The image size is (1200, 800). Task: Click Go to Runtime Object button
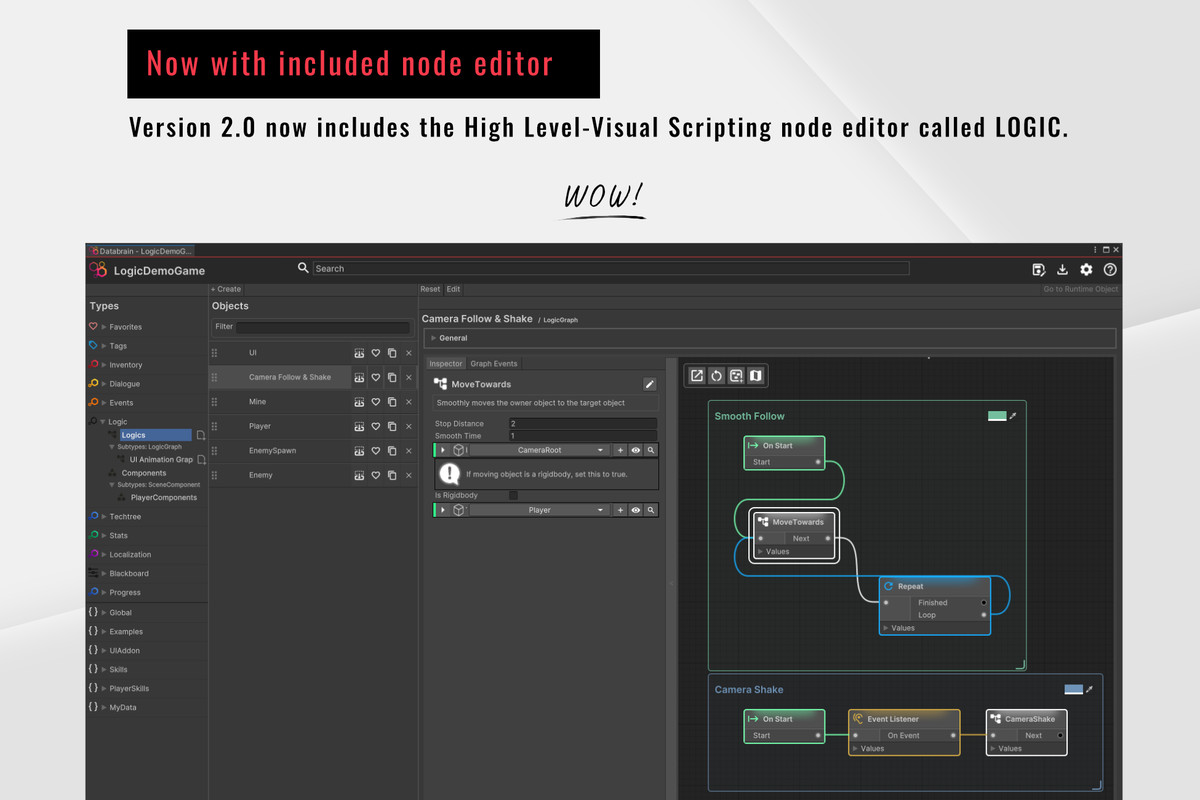[x=1081, y=289]
